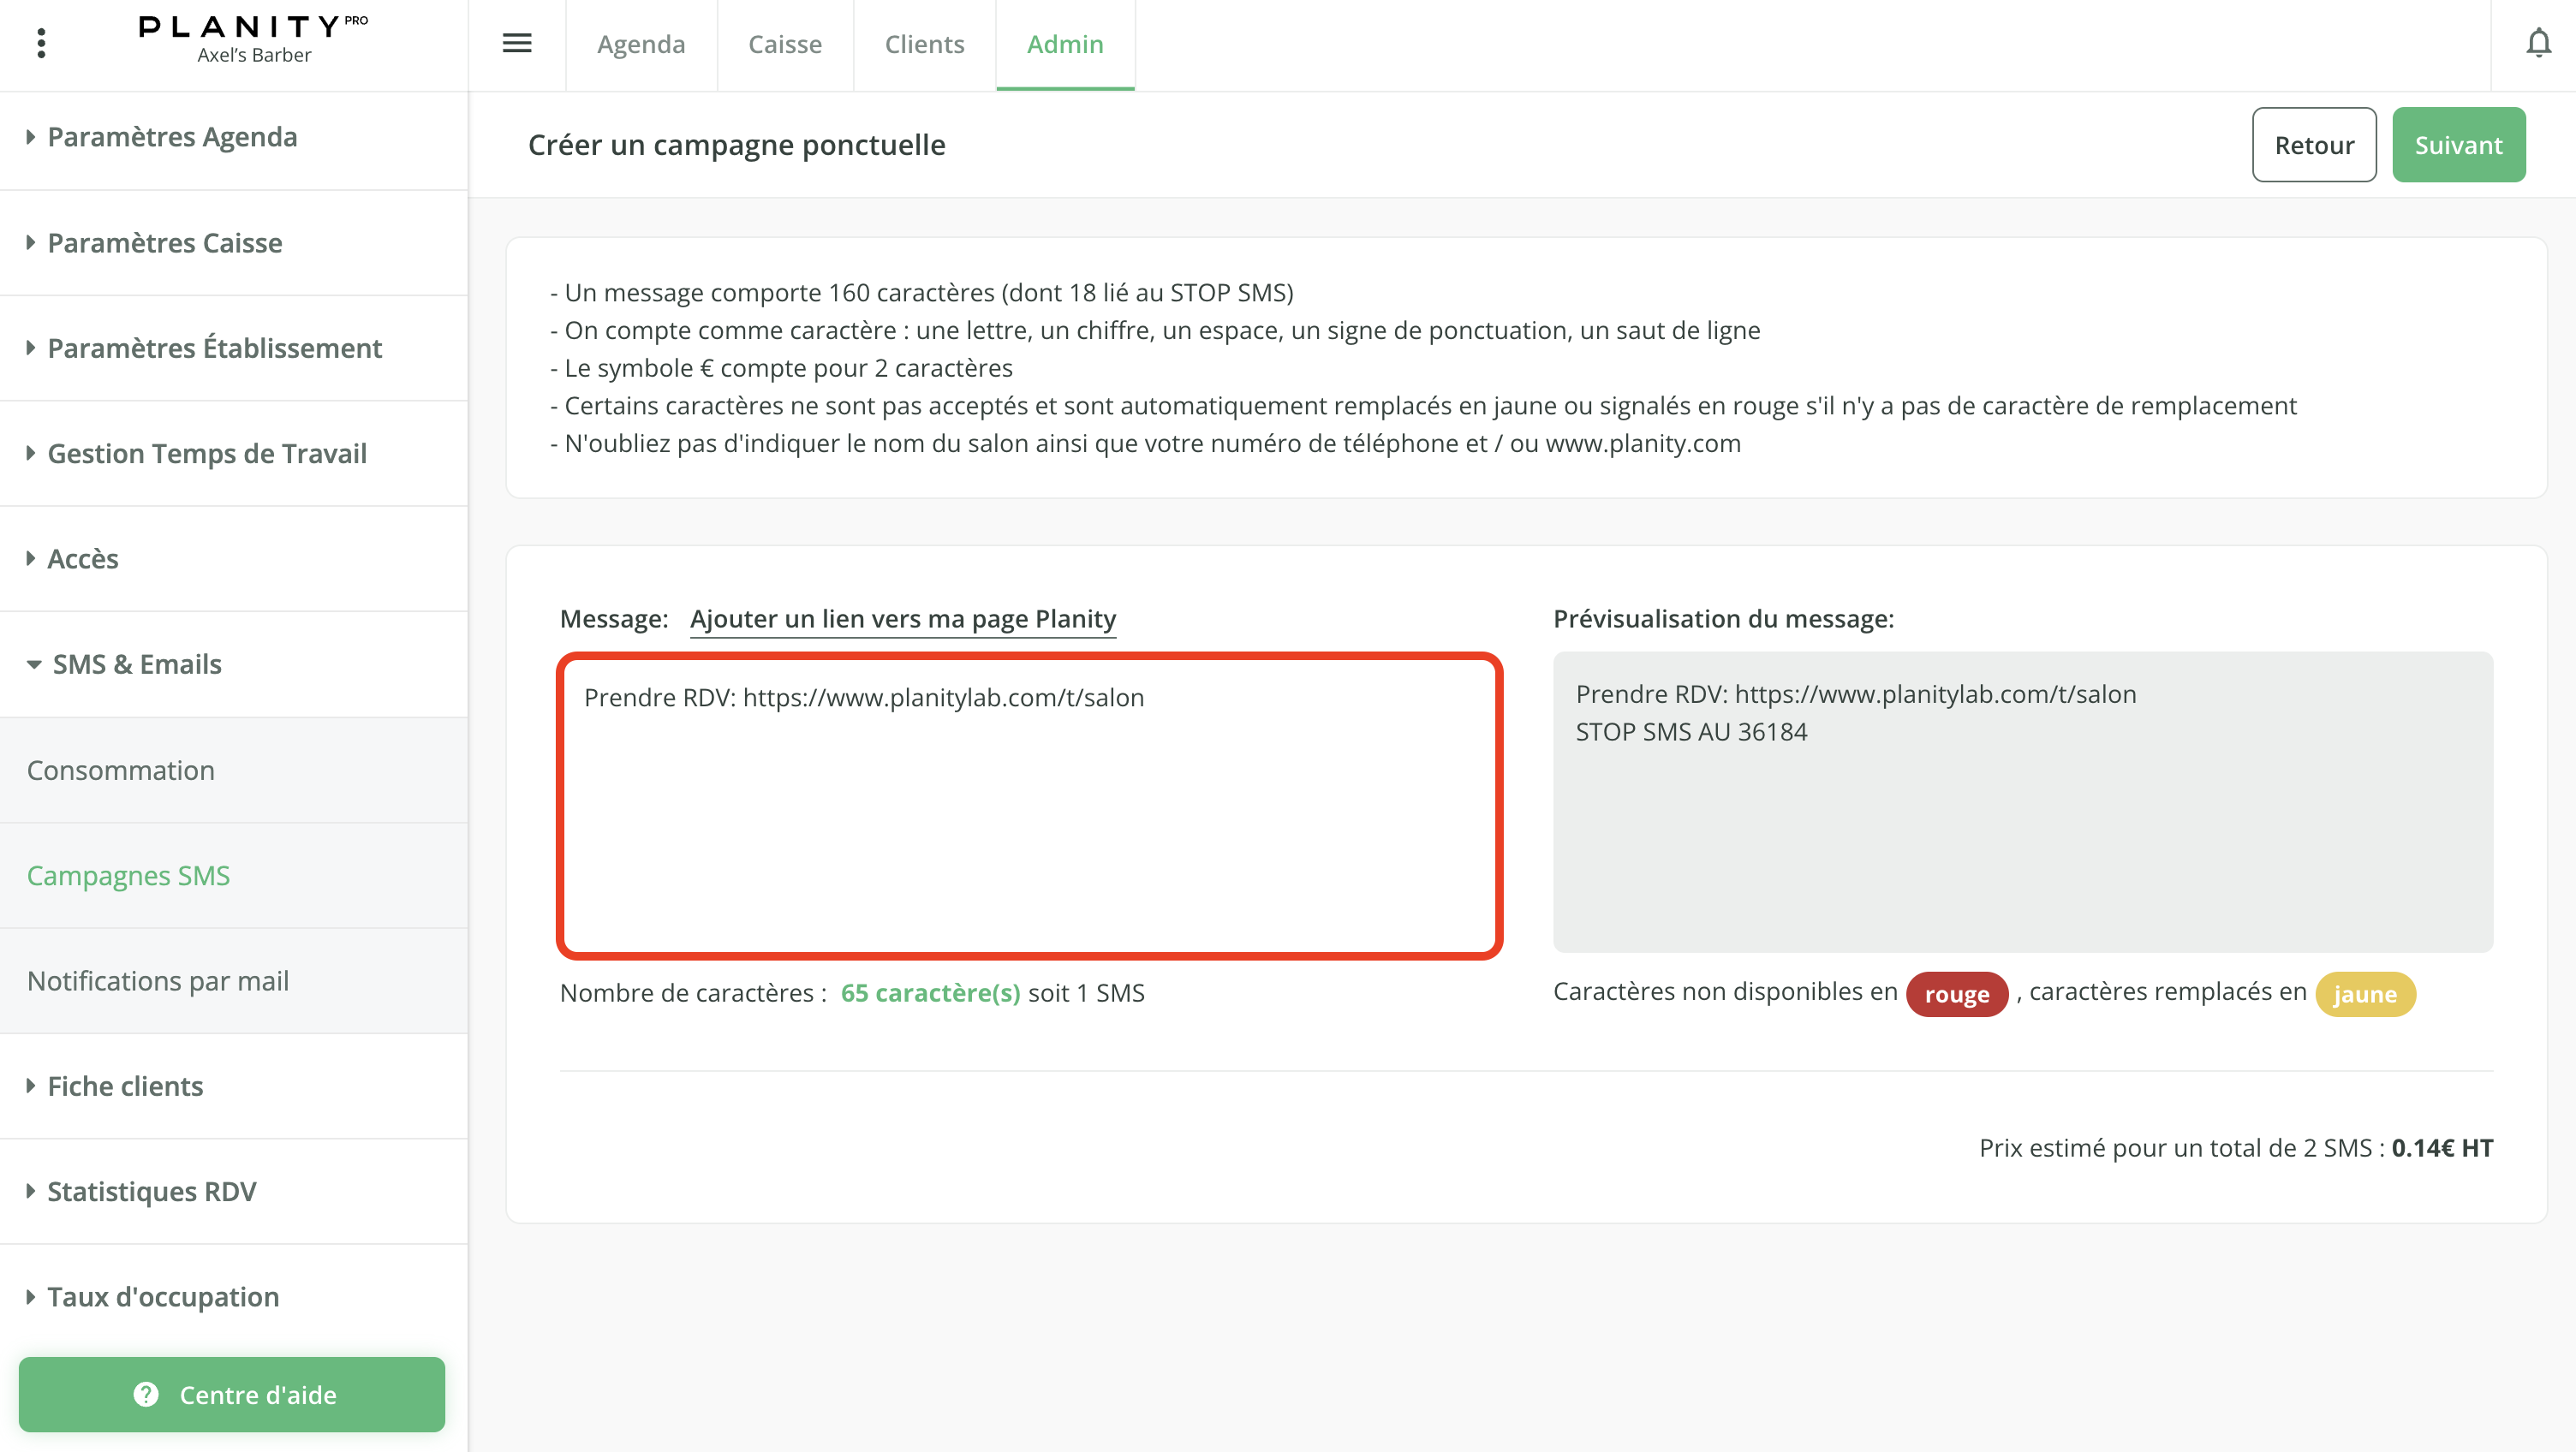Open Notifications par mail

(x=158, y=981)
